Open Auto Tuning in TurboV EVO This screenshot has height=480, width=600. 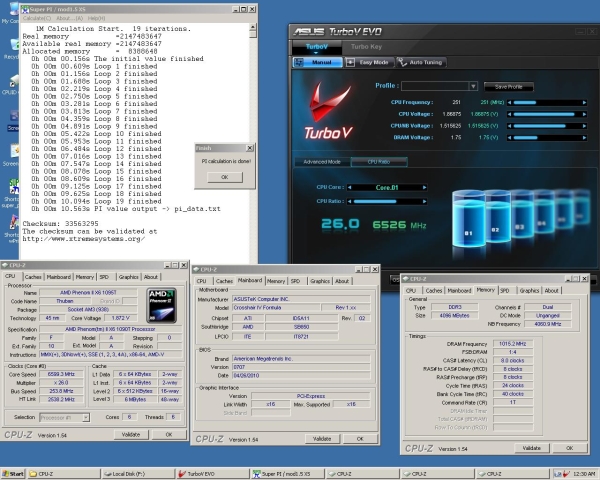pos(421,62)
